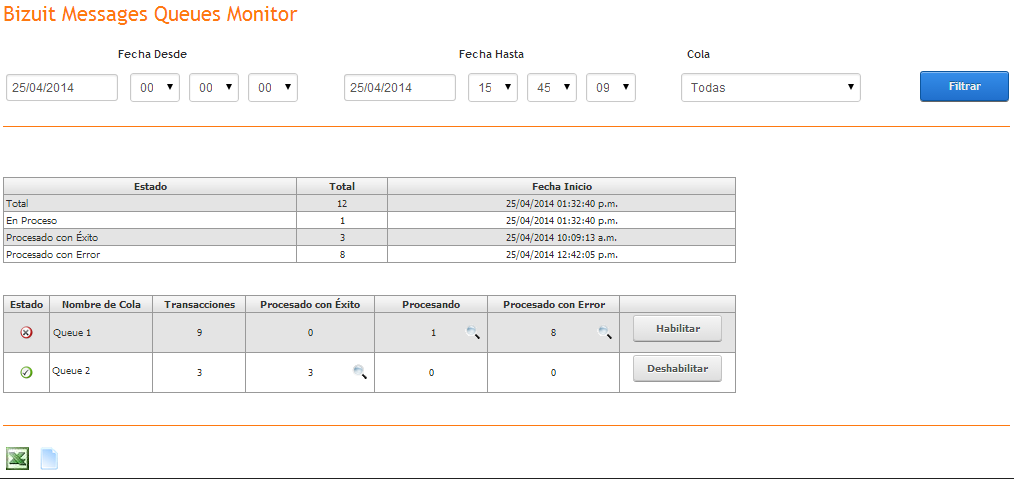Viewport: 1014px width, 479px height.
Task: Select the Procesado con Éxito summary row
Action: pyautogui.click(x=369, y=237)
